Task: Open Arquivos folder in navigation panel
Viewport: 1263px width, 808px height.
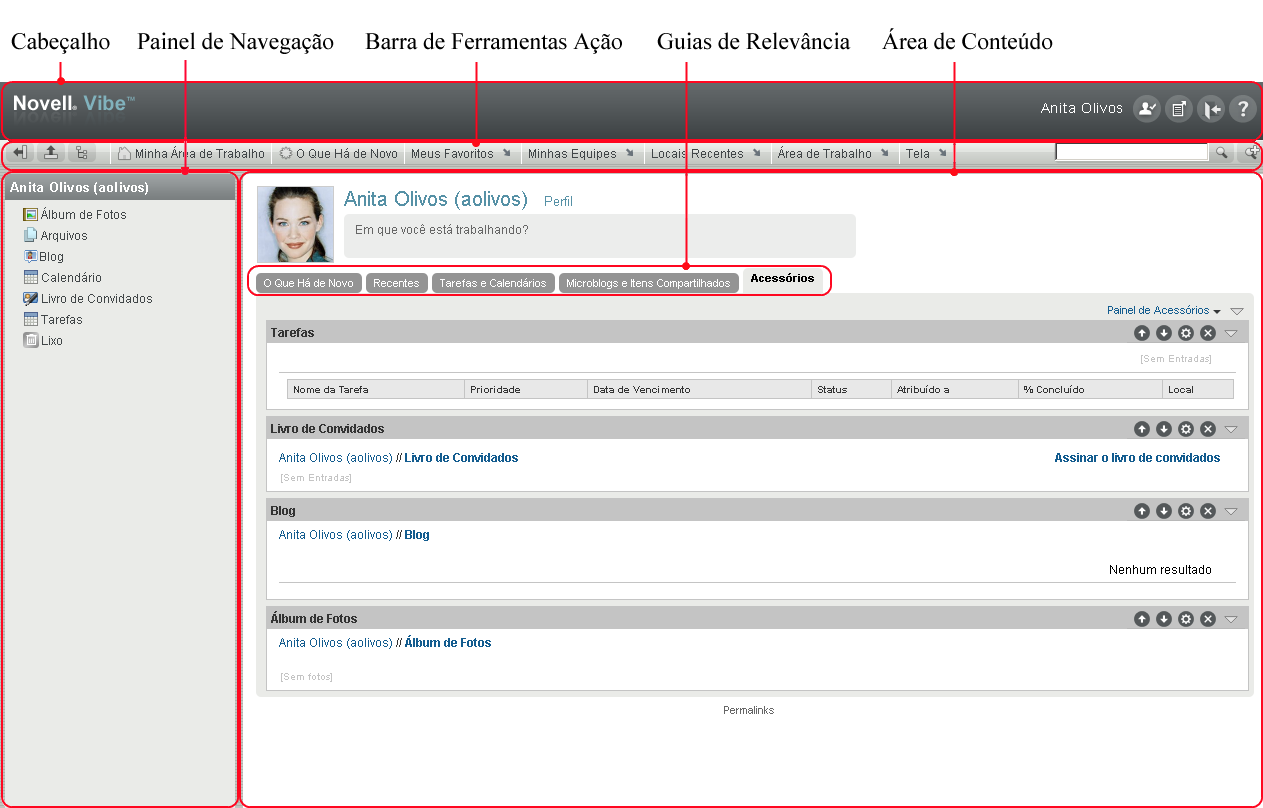Action: point(55,236)
